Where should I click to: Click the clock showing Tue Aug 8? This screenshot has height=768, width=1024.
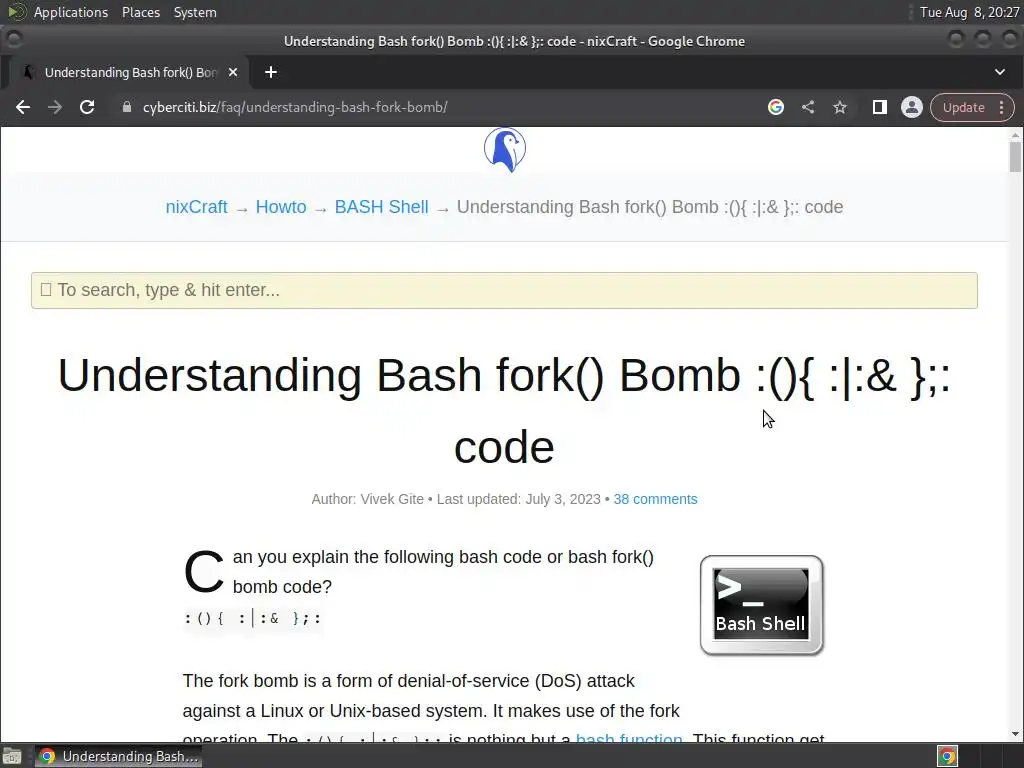coord(969,12)
